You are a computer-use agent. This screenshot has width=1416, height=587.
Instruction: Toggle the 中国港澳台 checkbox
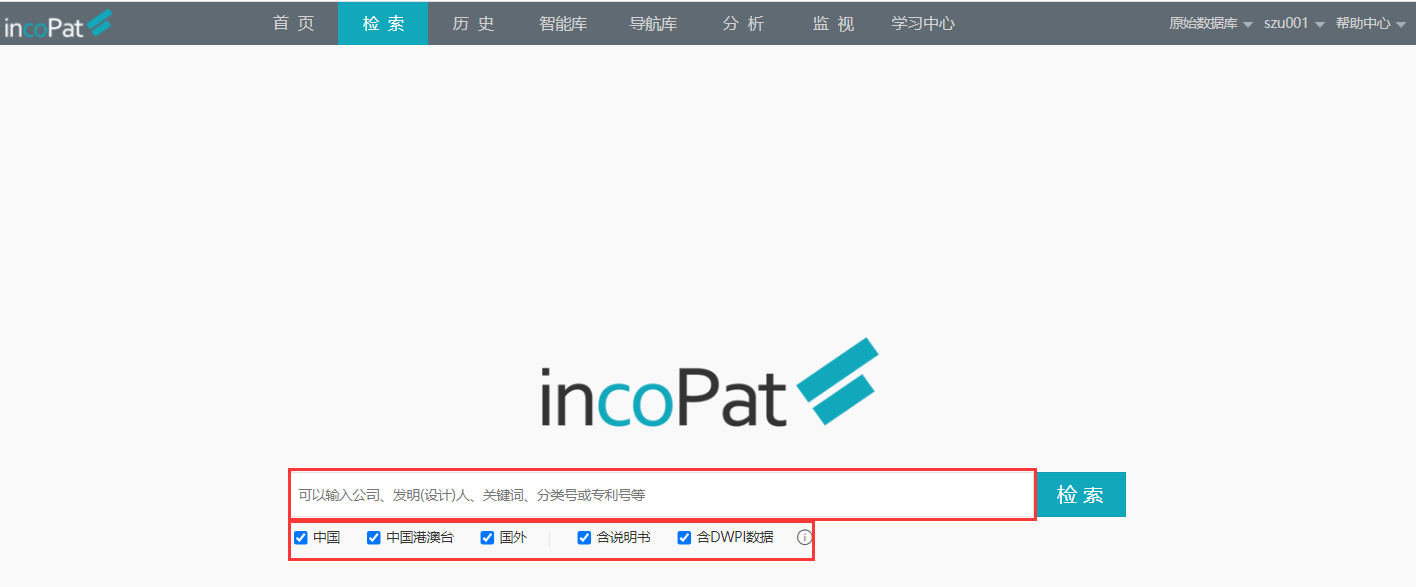374,538
